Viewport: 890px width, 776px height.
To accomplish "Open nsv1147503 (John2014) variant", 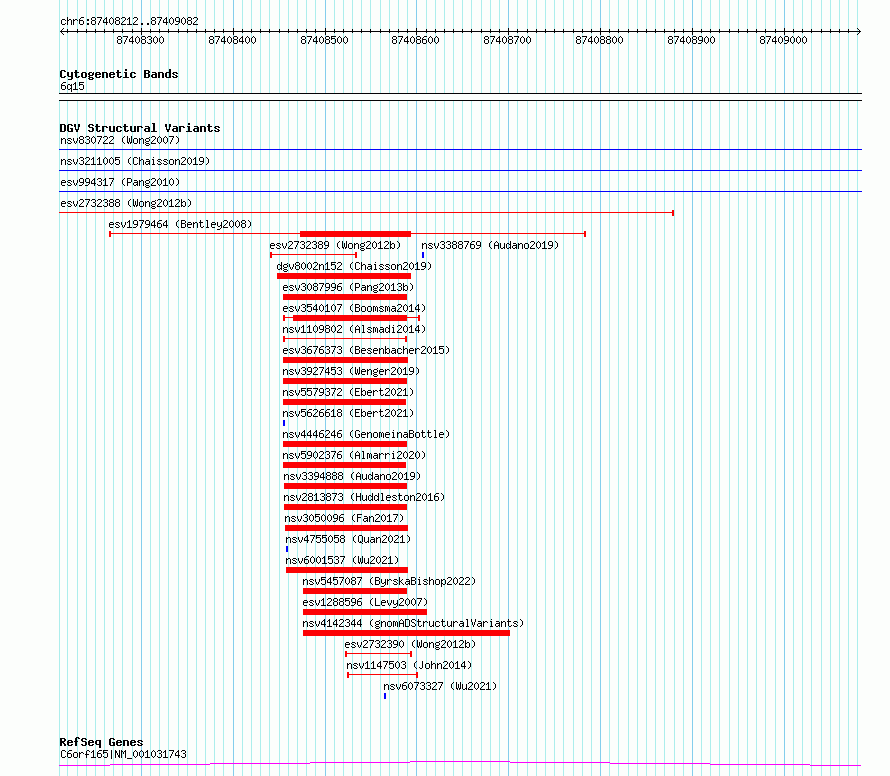I will click(x=409, y=665).
